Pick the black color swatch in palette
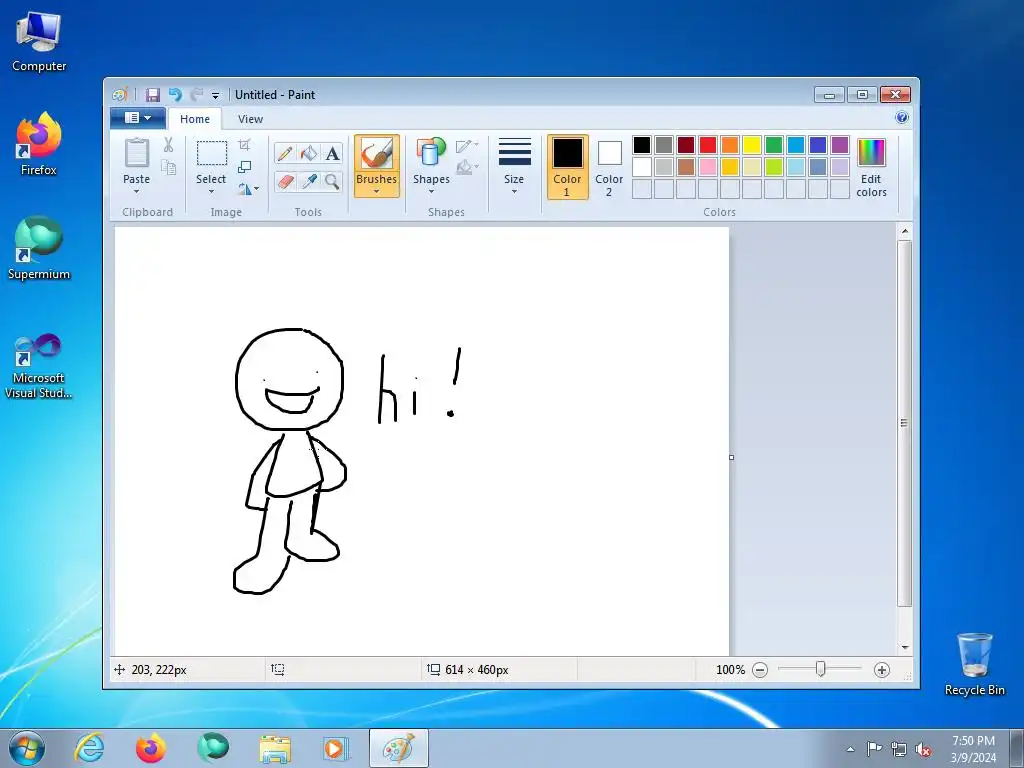Screen dimensions: 1024x768 642,145
